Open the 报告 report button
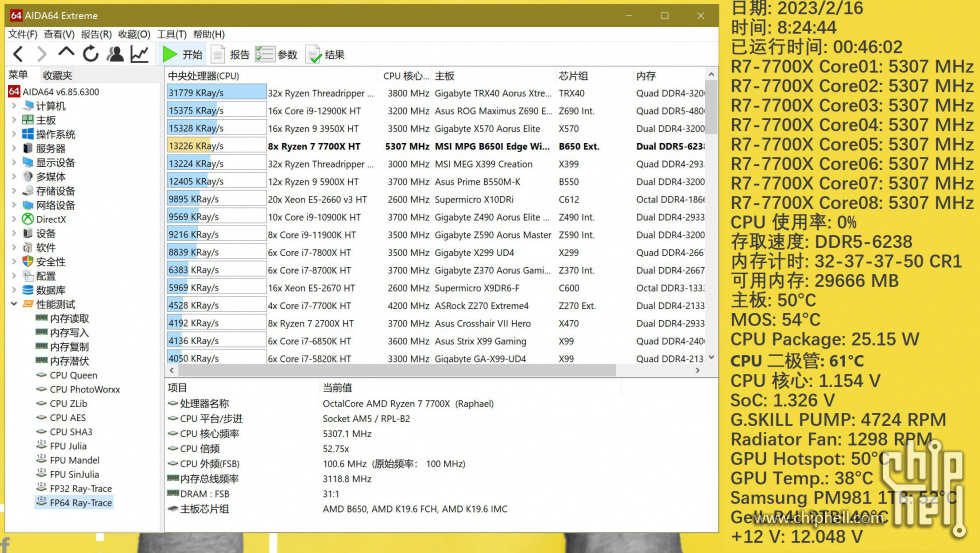The height and width of the screenshot is (553, 980). (231, 54)
